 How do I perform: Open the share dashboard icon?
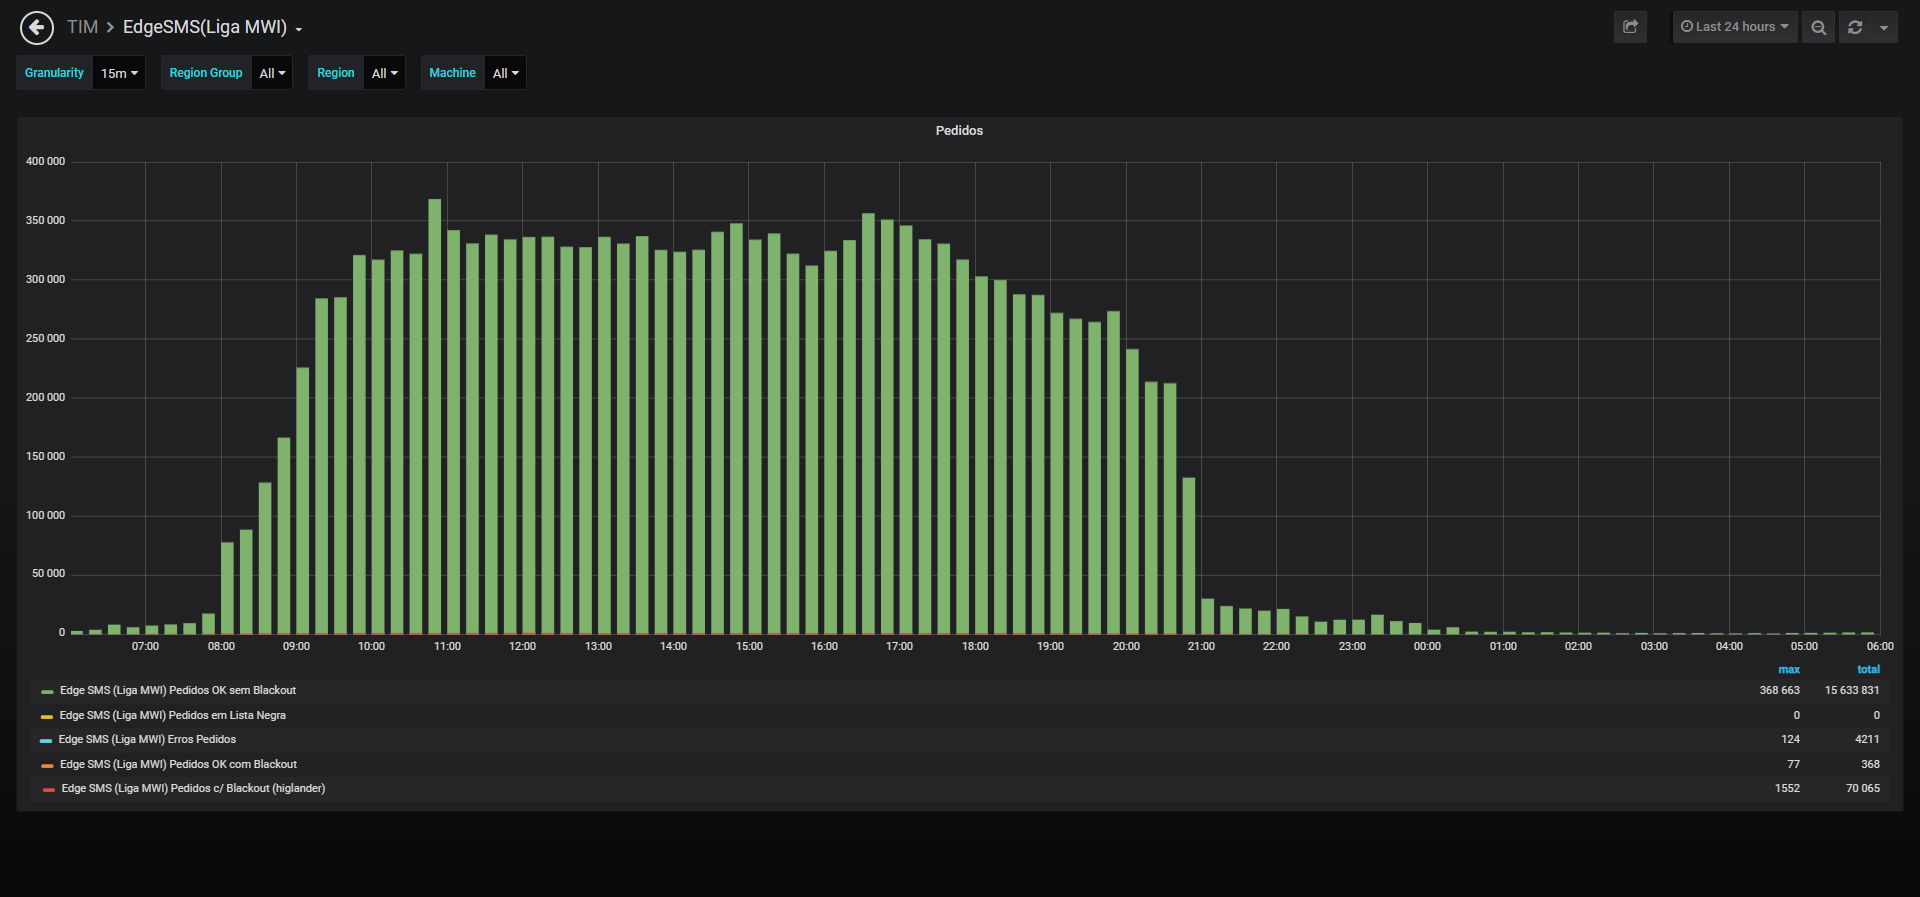click(x=1630, y=27)
